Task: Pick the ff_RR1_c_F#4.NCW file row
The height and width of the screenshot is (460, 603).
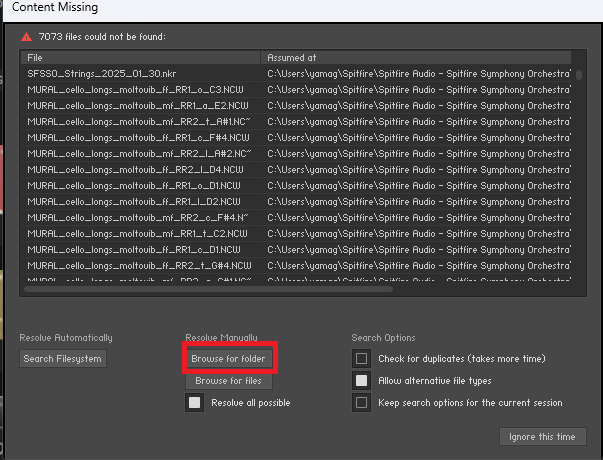Action: [x=140, y=137]
